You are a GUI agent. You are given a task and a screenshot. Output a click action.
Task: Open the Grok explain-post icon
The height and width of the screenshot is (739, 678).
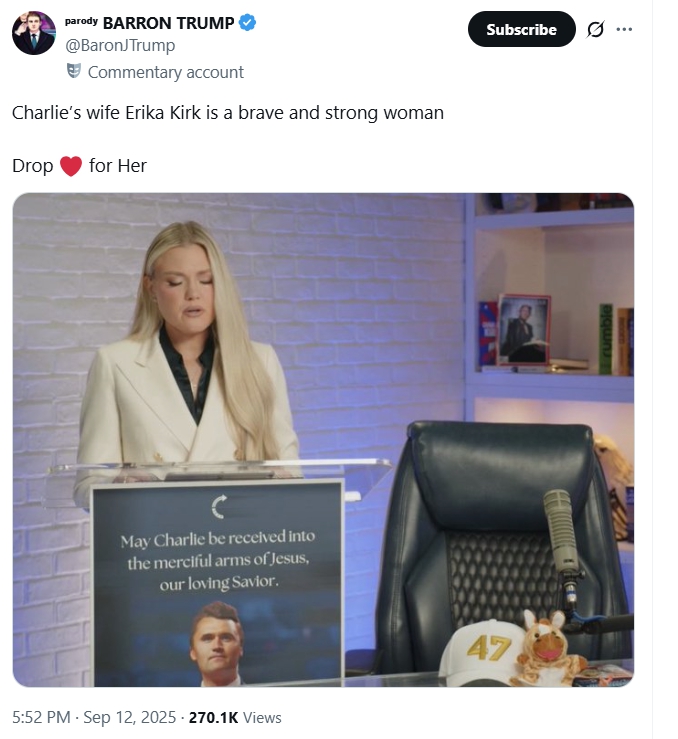[595, 30]
